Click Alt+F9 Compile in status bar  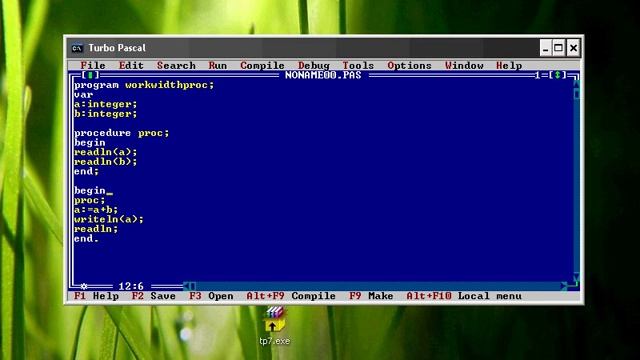click(291, 296)
